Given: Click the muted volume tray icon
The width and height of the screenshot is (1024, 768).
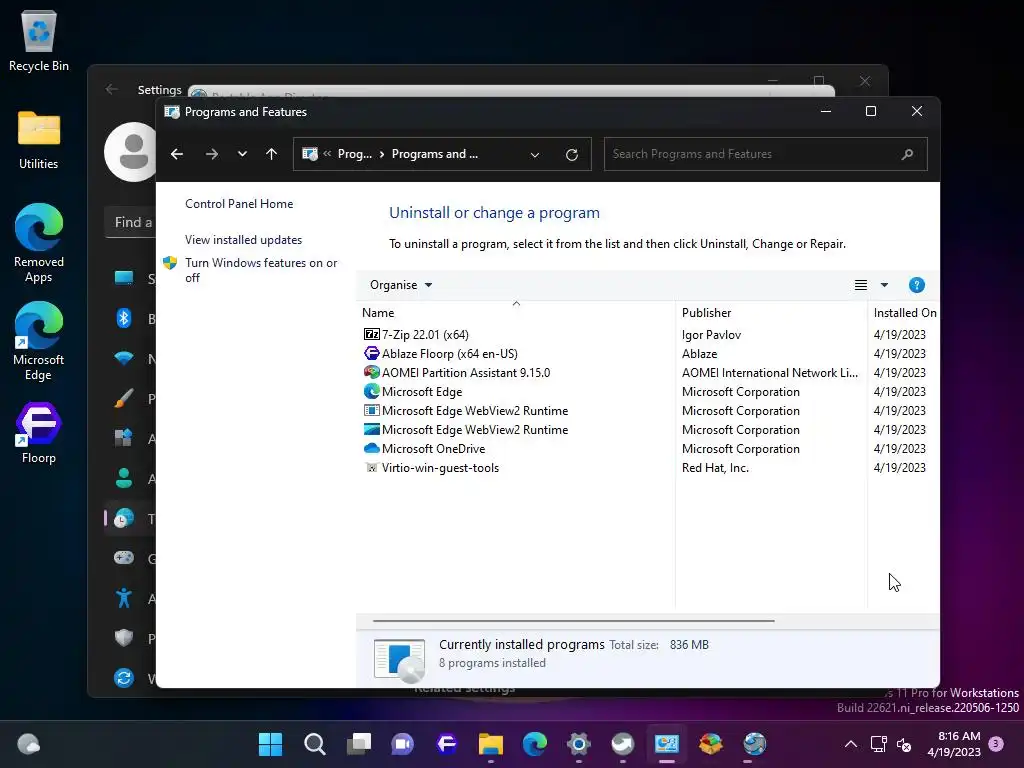Looking at the screenshot, I should coord(904,744).
